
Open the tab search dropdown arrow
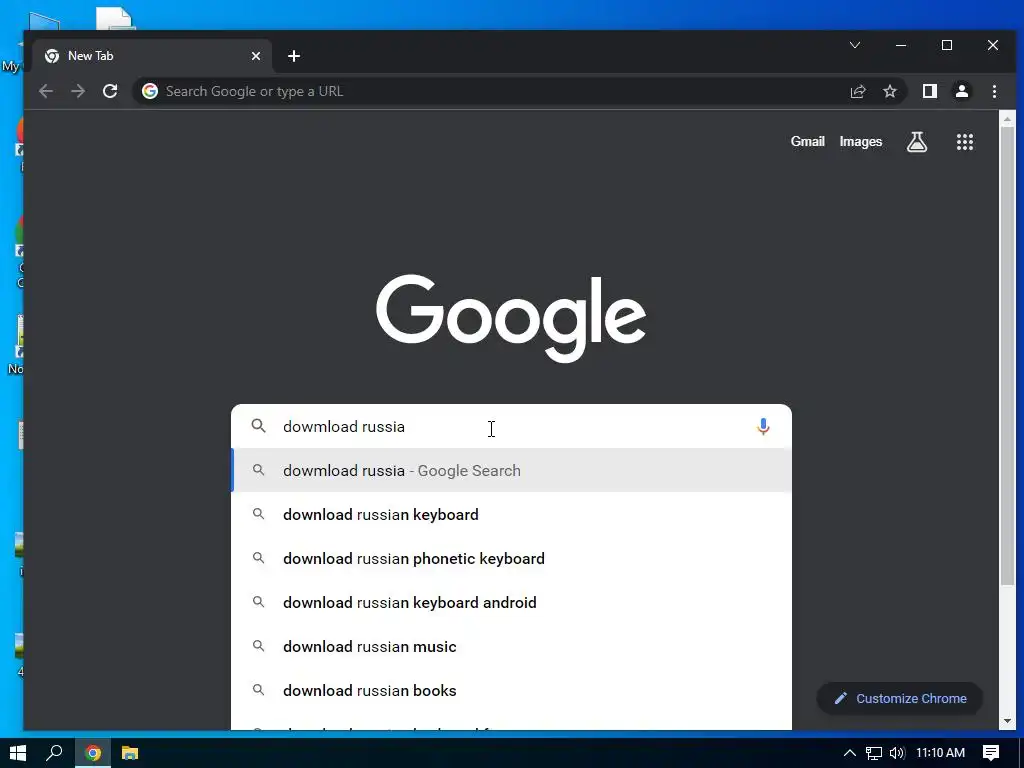(x=854, y=45)
